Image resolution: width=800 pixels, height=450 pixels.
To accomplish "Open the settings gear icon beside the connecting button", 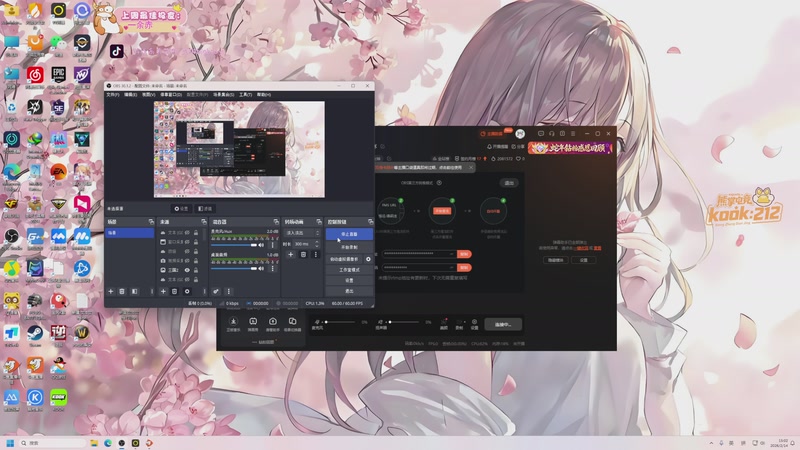I will (474, 324).
